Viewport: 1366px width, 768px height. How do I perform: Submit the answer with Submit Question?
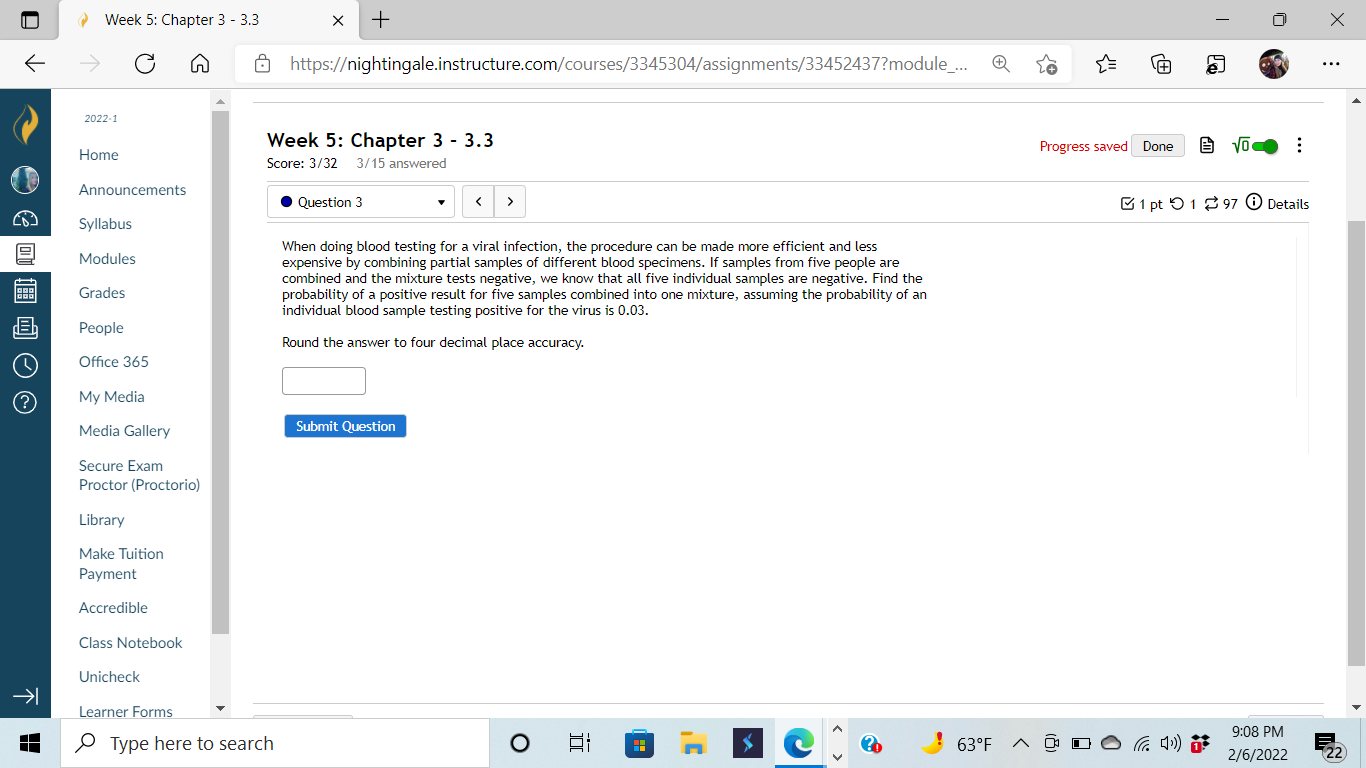tap(345, 425)
